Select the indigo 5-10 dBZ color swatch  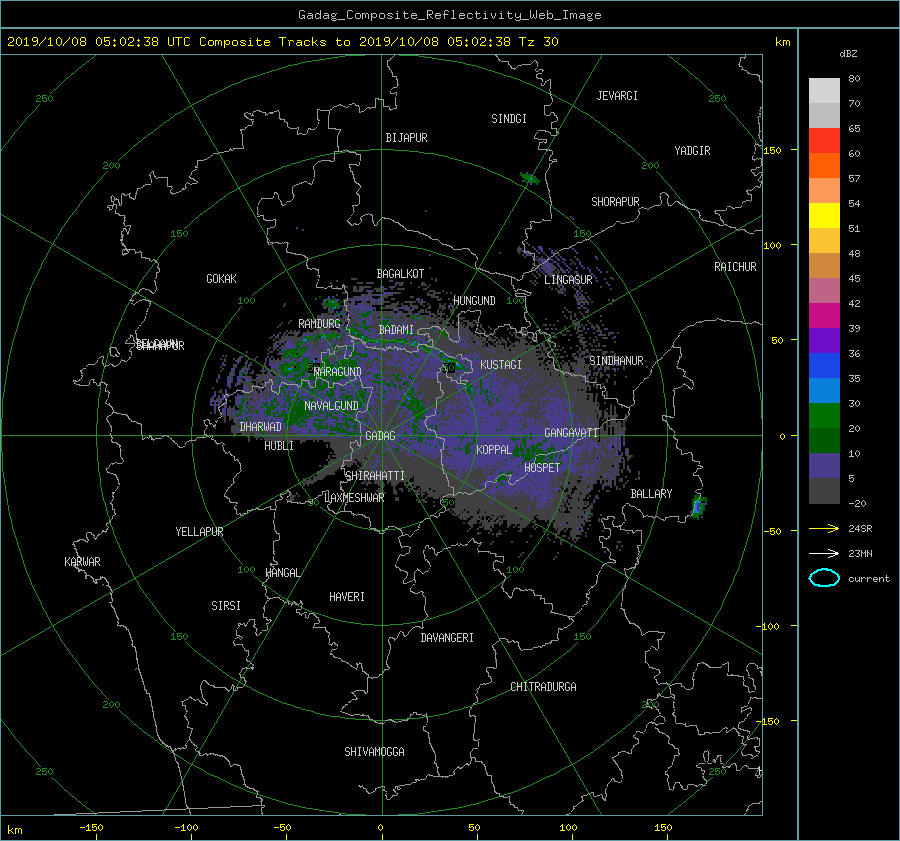point(824,466)
